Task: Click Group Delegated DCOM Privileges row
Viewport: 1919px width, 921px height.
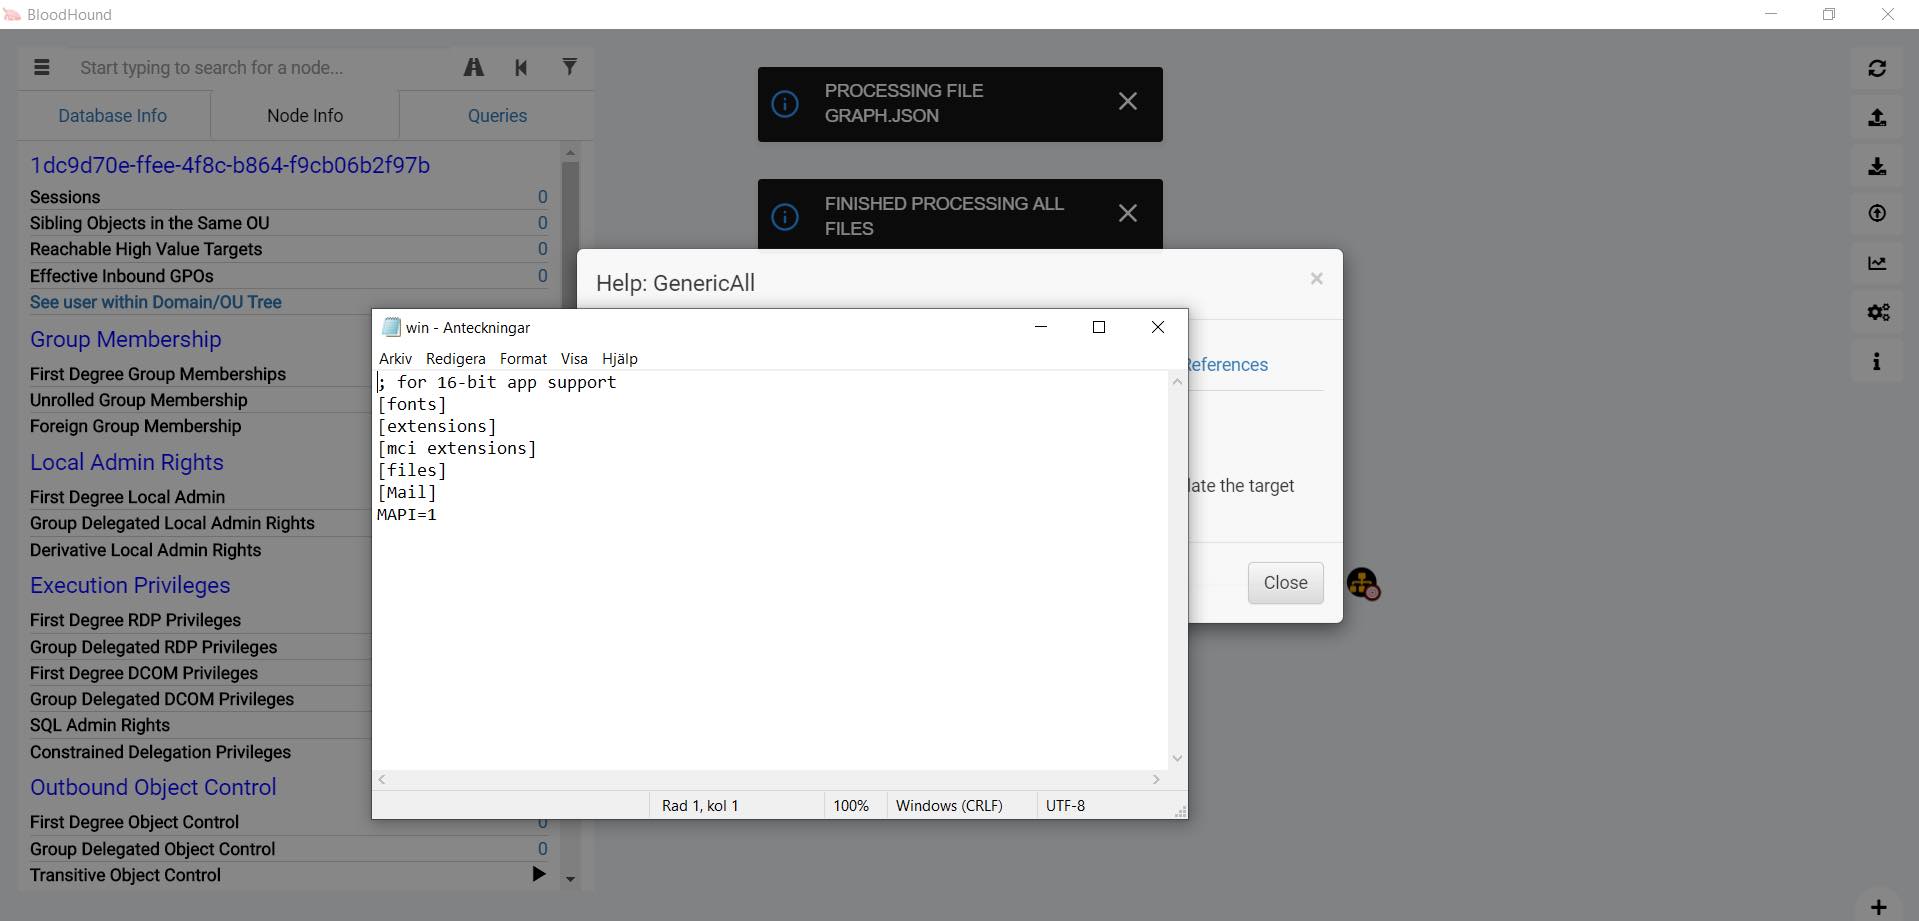Action: [x=200, y=699]
